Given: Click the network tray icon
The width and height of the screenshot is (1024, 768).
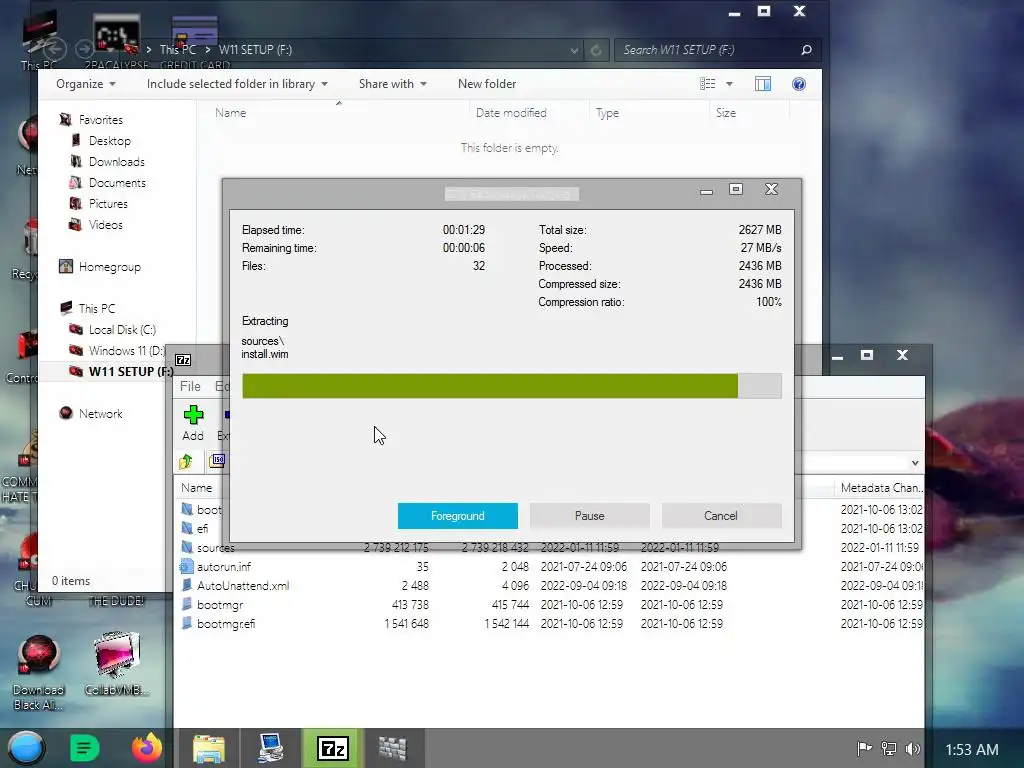Looking at the screenshot, I should pyautogui.click(x=889, y=748).
